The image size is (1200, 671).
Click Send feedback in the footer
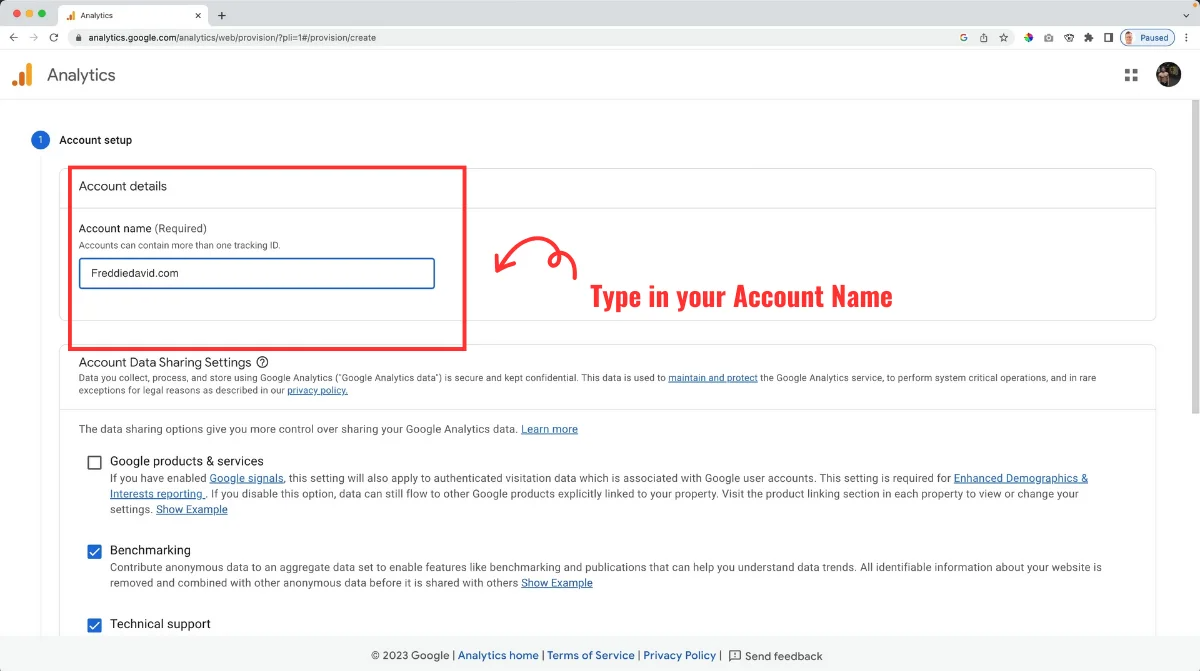click(775, 655)
